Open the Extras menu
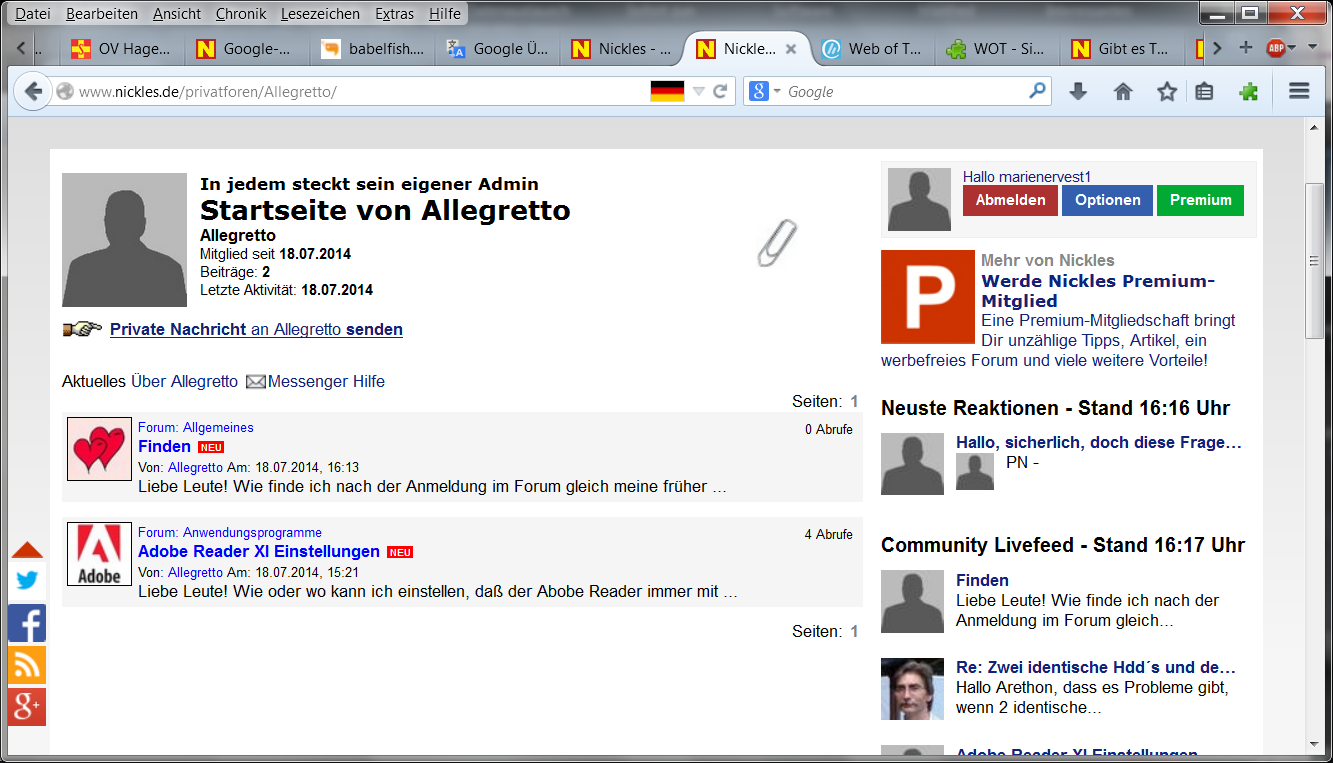Screen dimensions: 1333x763 pyautogui.click(x=395, y=14)
